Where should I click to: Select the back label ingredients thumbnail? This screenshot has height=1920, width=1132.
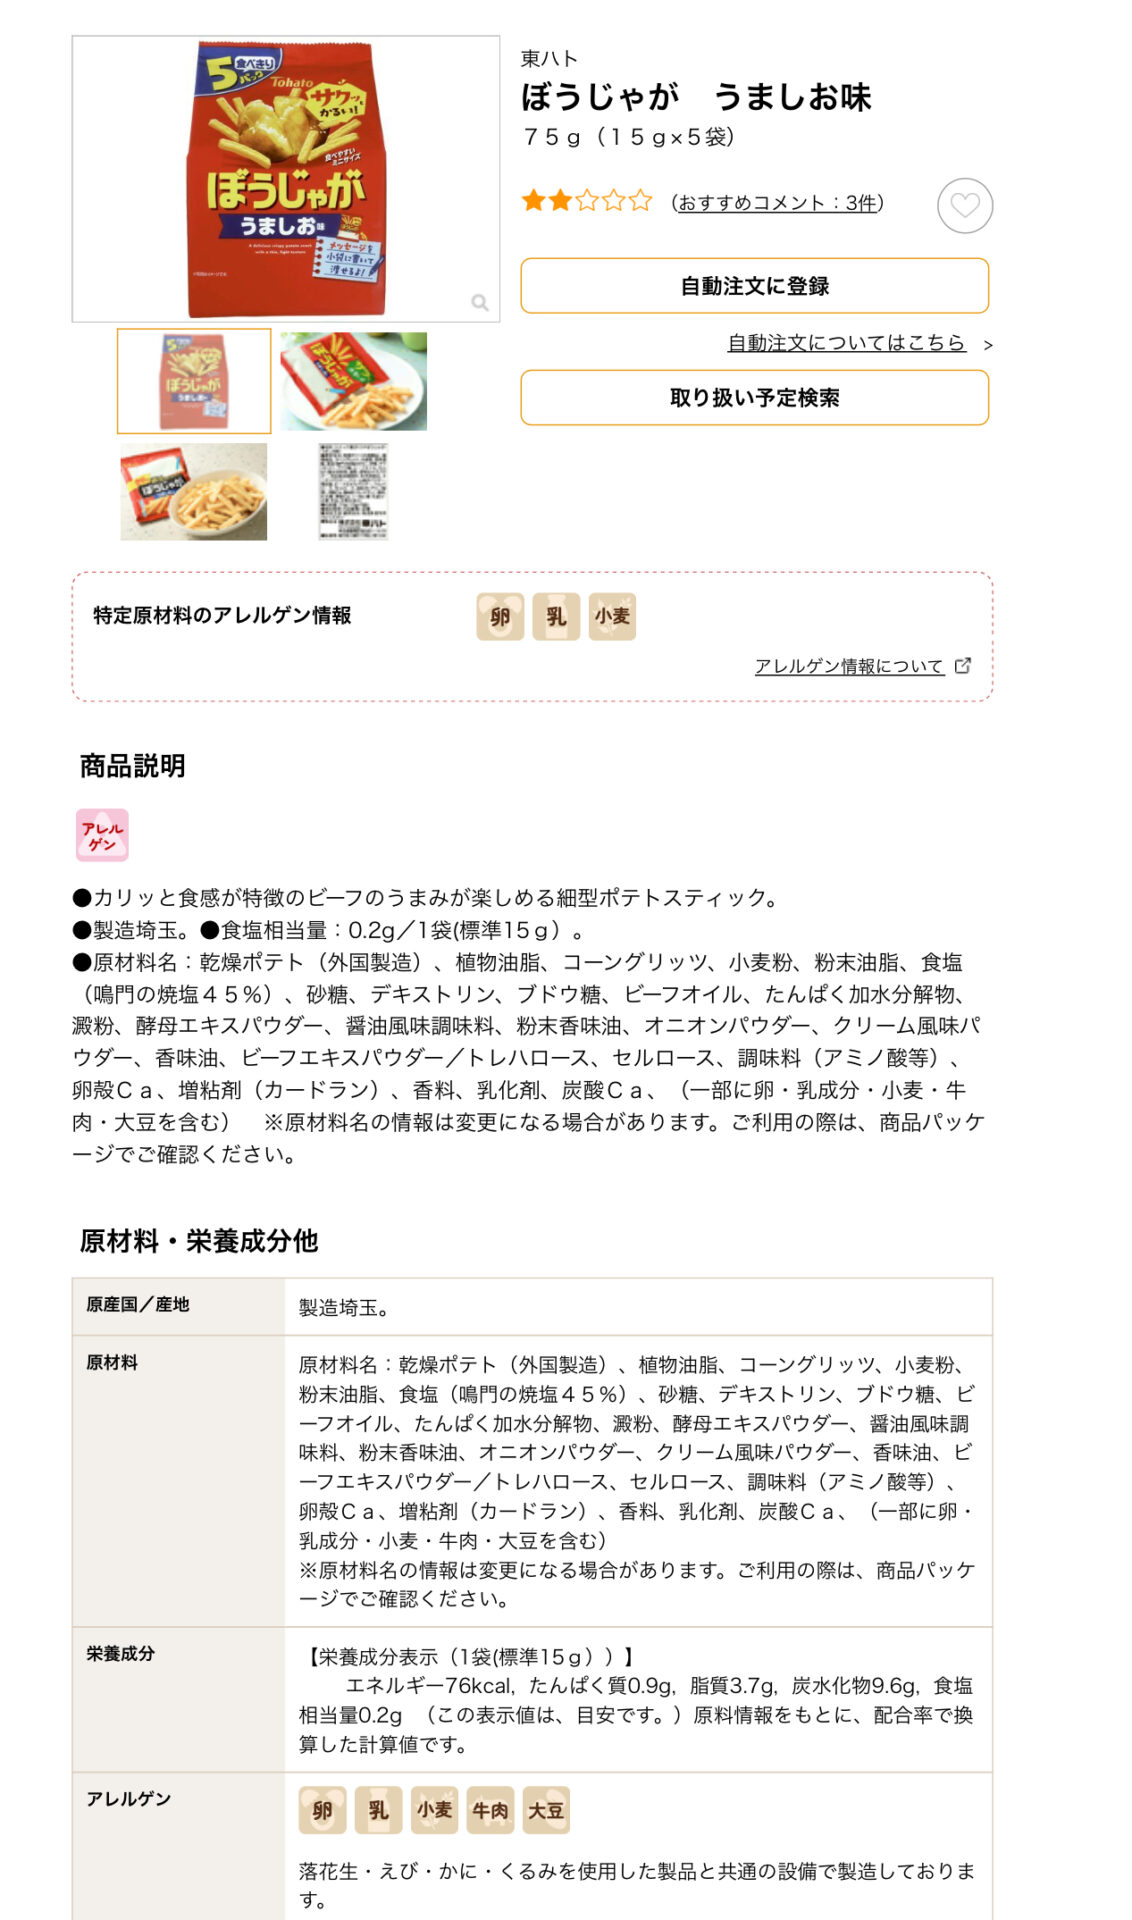click(x=353, y=491)
